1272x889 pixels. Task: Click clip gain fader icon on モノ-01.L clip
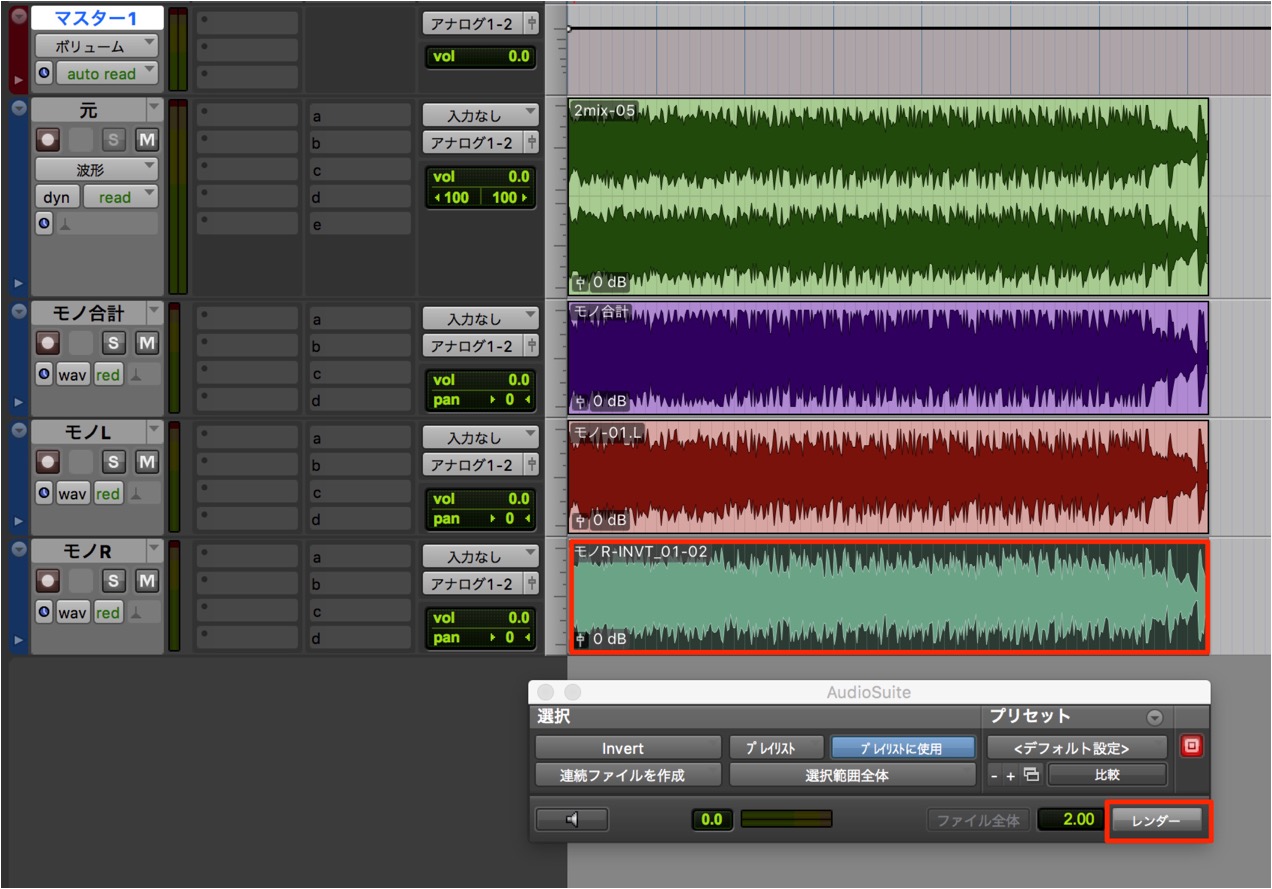tap(581, 520)
